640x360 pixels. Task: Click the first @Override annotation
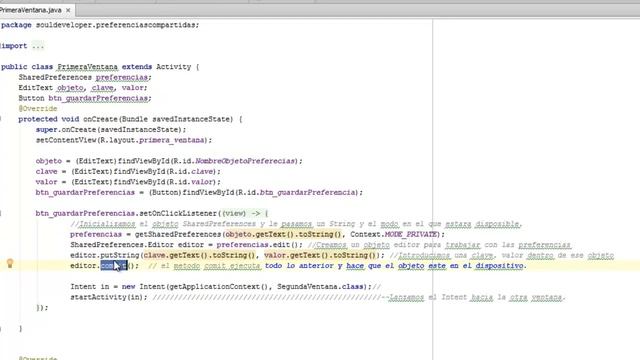pos(38,109)
